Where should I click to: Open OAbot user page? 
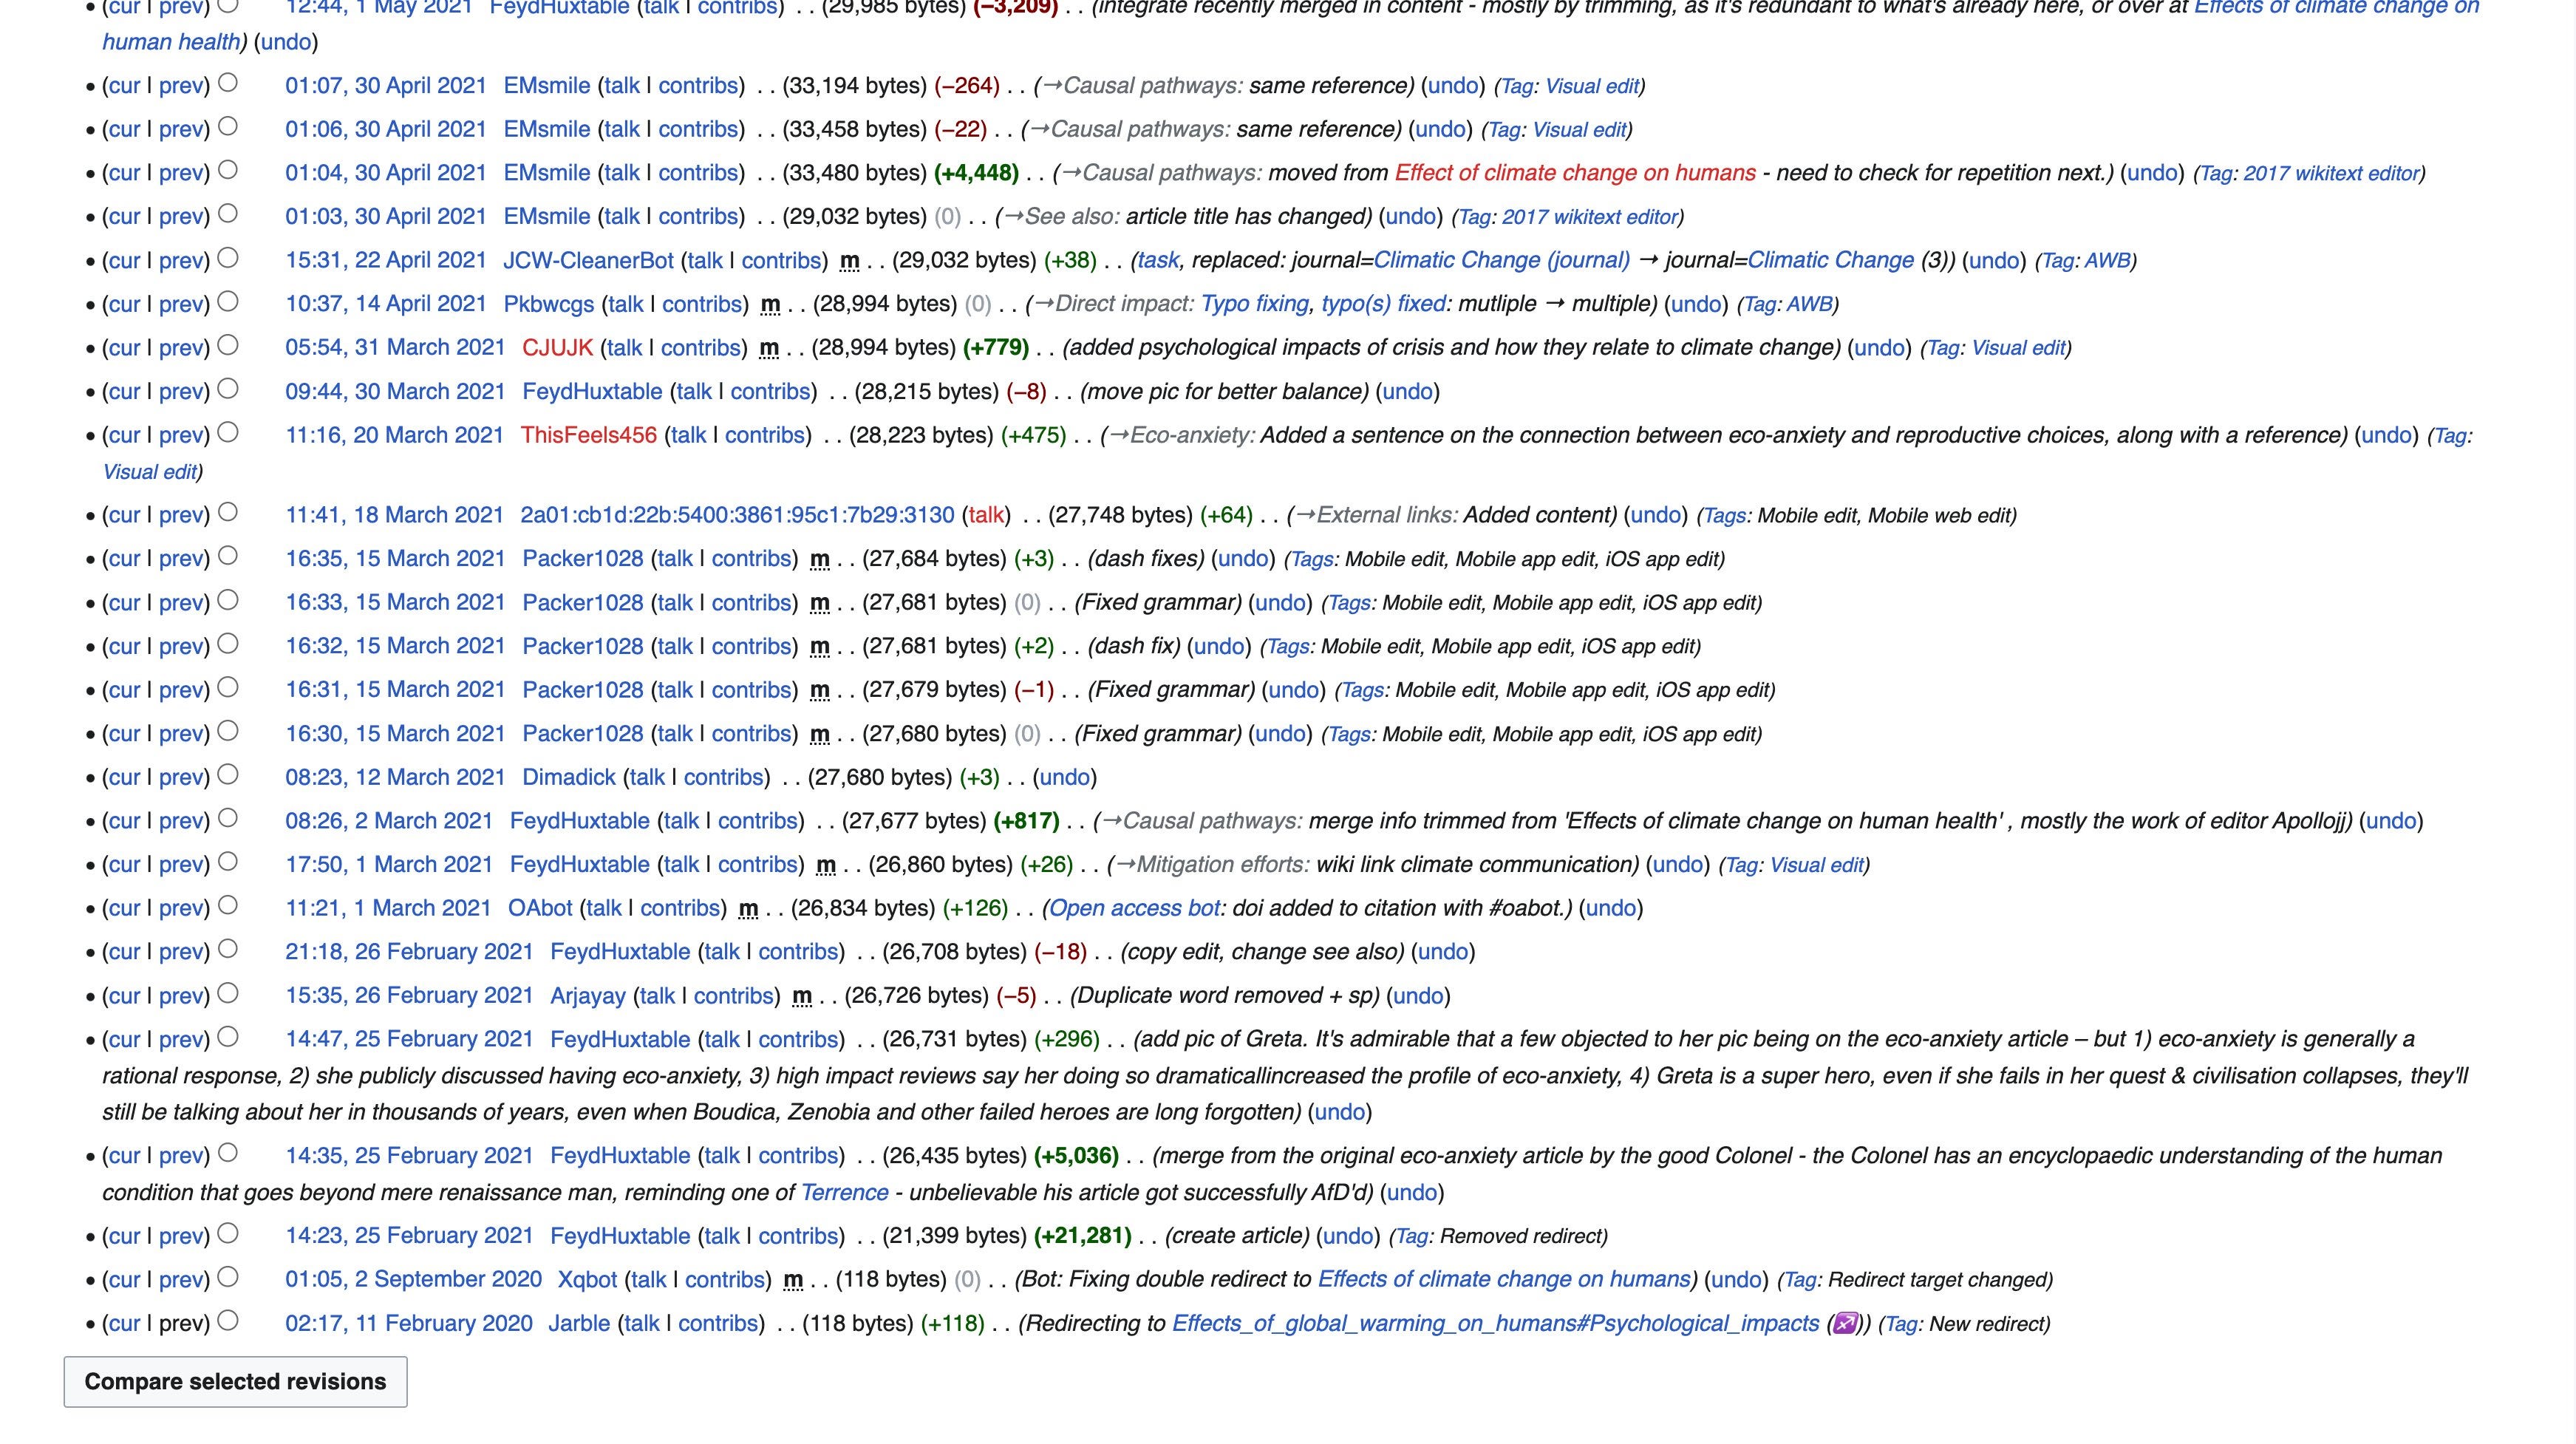tap(540, 908)
